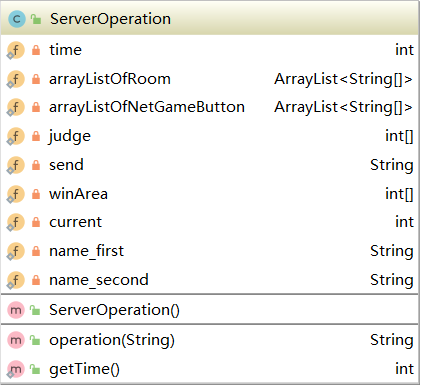
Task: Click the public icon in the class header
Action: tap(36, 19)
